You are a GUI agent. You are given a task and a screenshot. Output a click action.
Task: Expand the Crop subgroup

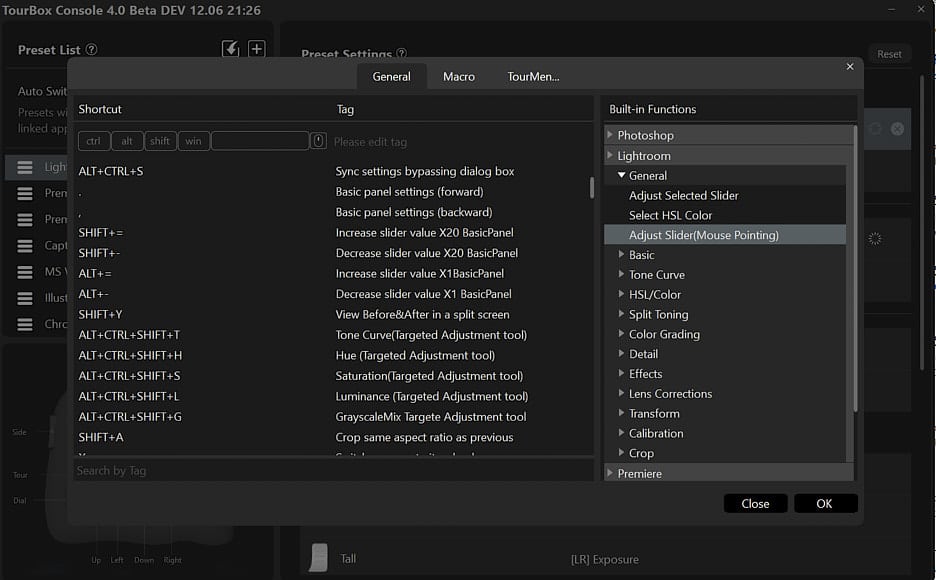621,452
